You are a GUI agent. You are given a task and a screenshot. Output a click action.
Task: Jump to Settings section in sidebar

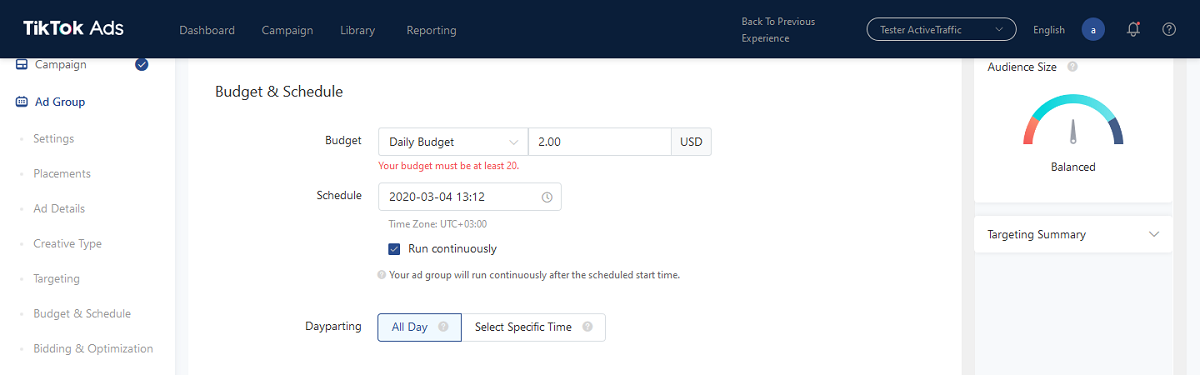point(54,139)
